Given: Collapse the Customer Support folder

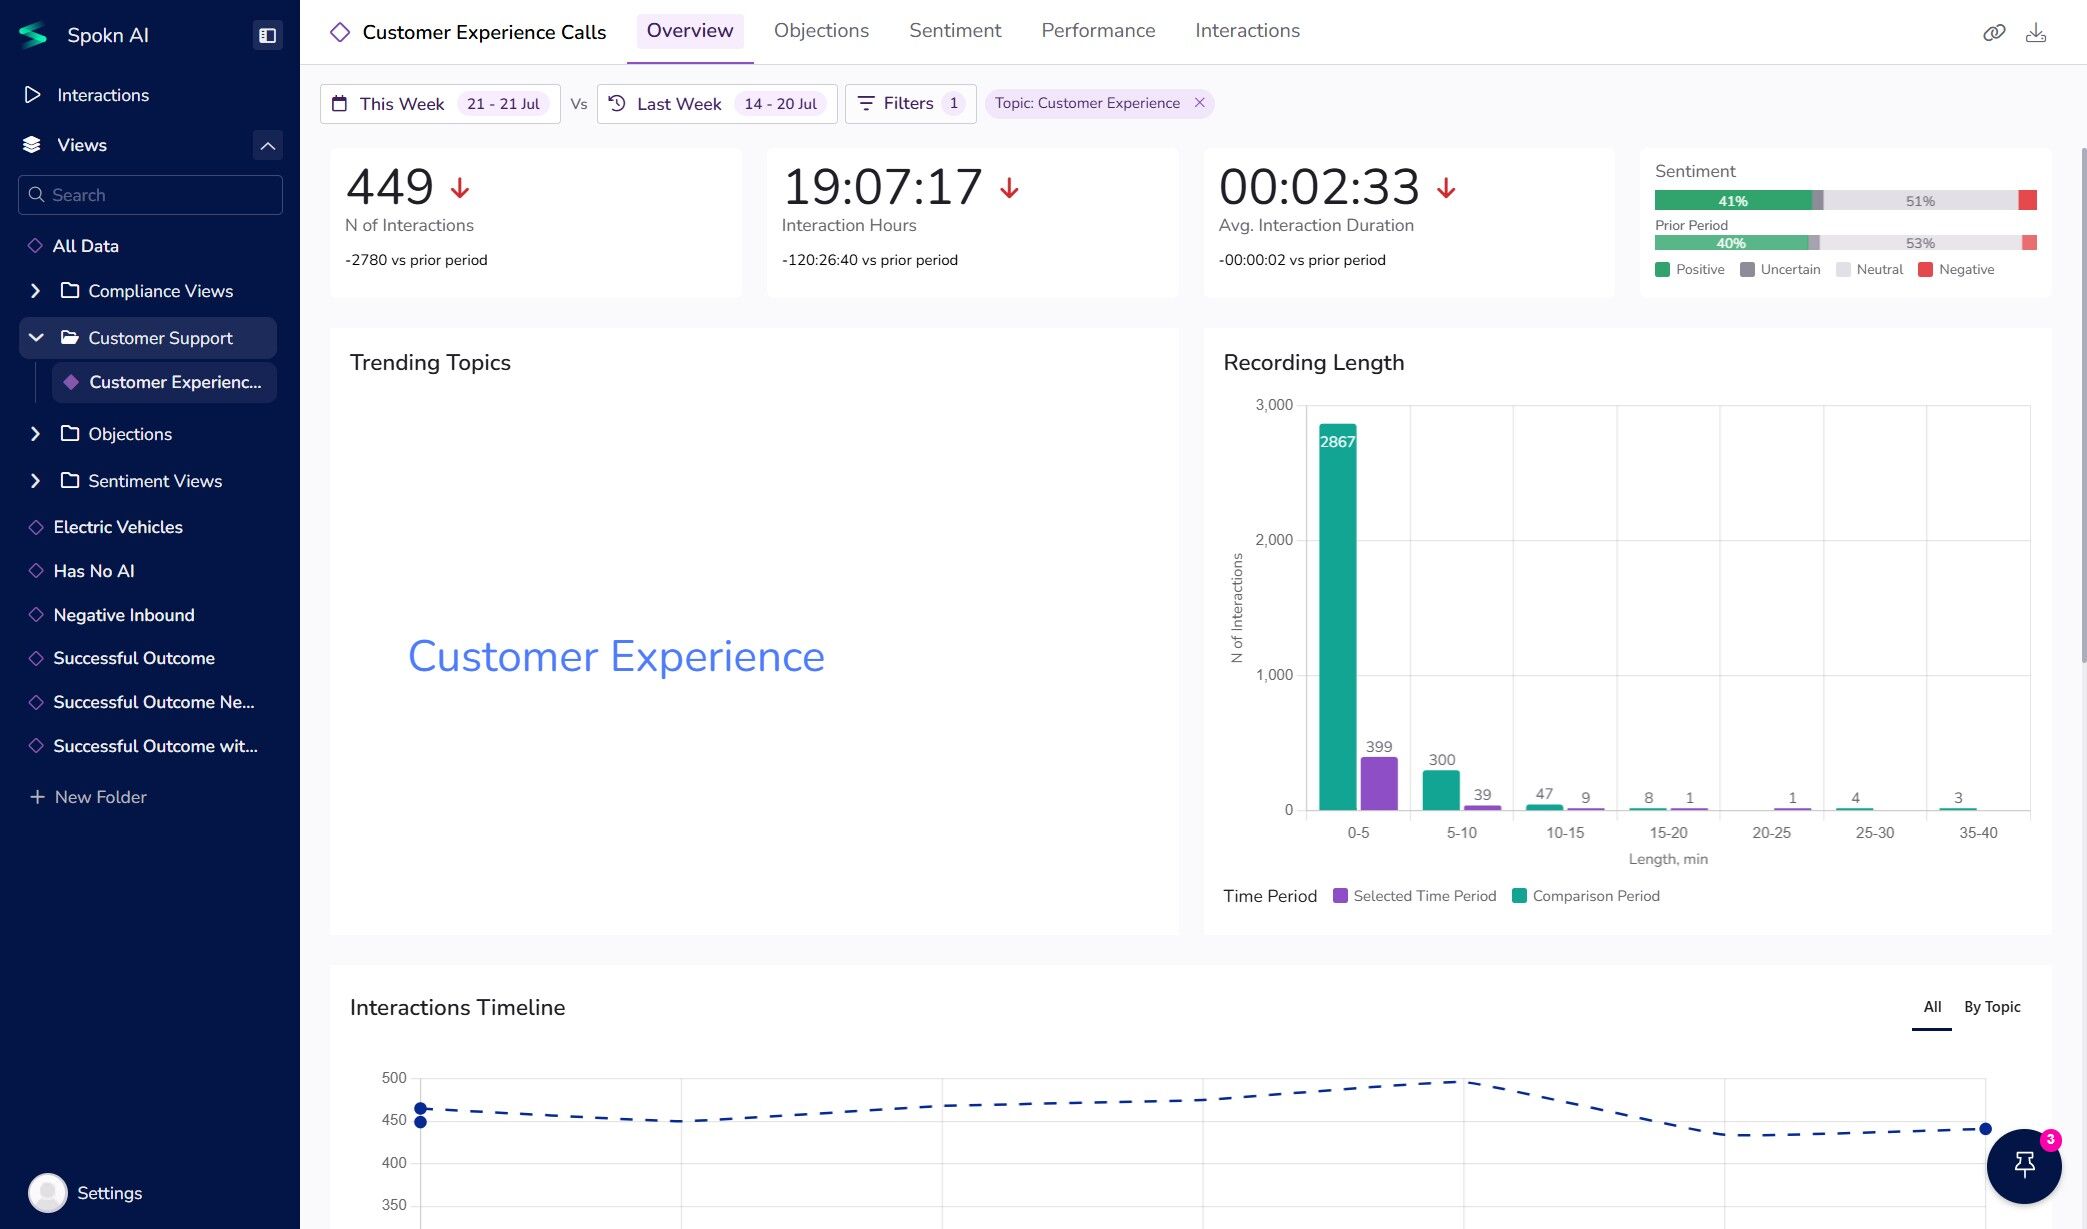Looking at the screenshot, I should pos(36,338).
